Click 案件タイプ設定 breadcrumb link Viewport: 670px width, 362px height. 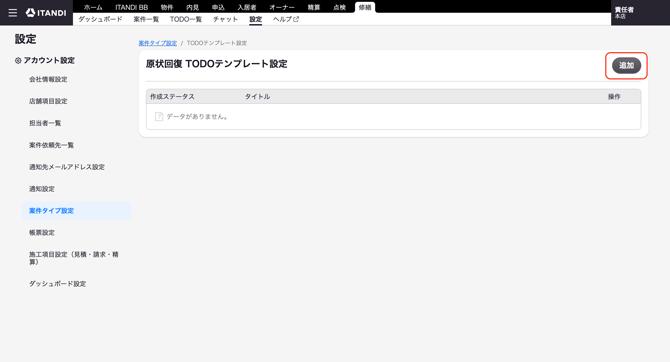click(158, 43)
